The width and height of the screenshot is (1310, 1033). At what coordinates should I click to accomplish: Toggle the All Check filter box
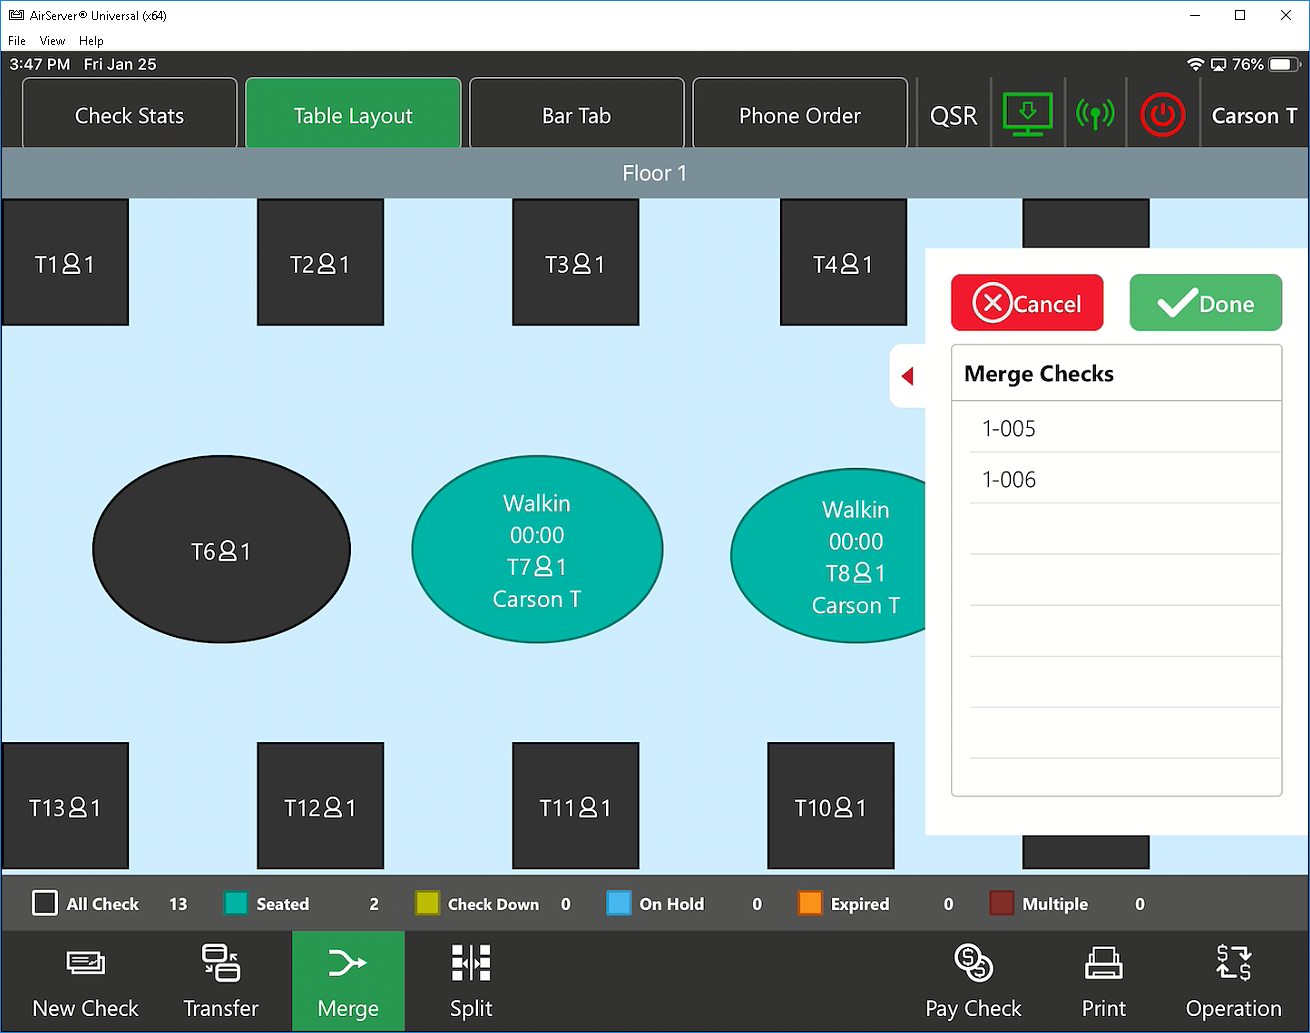tap(45, 904)
